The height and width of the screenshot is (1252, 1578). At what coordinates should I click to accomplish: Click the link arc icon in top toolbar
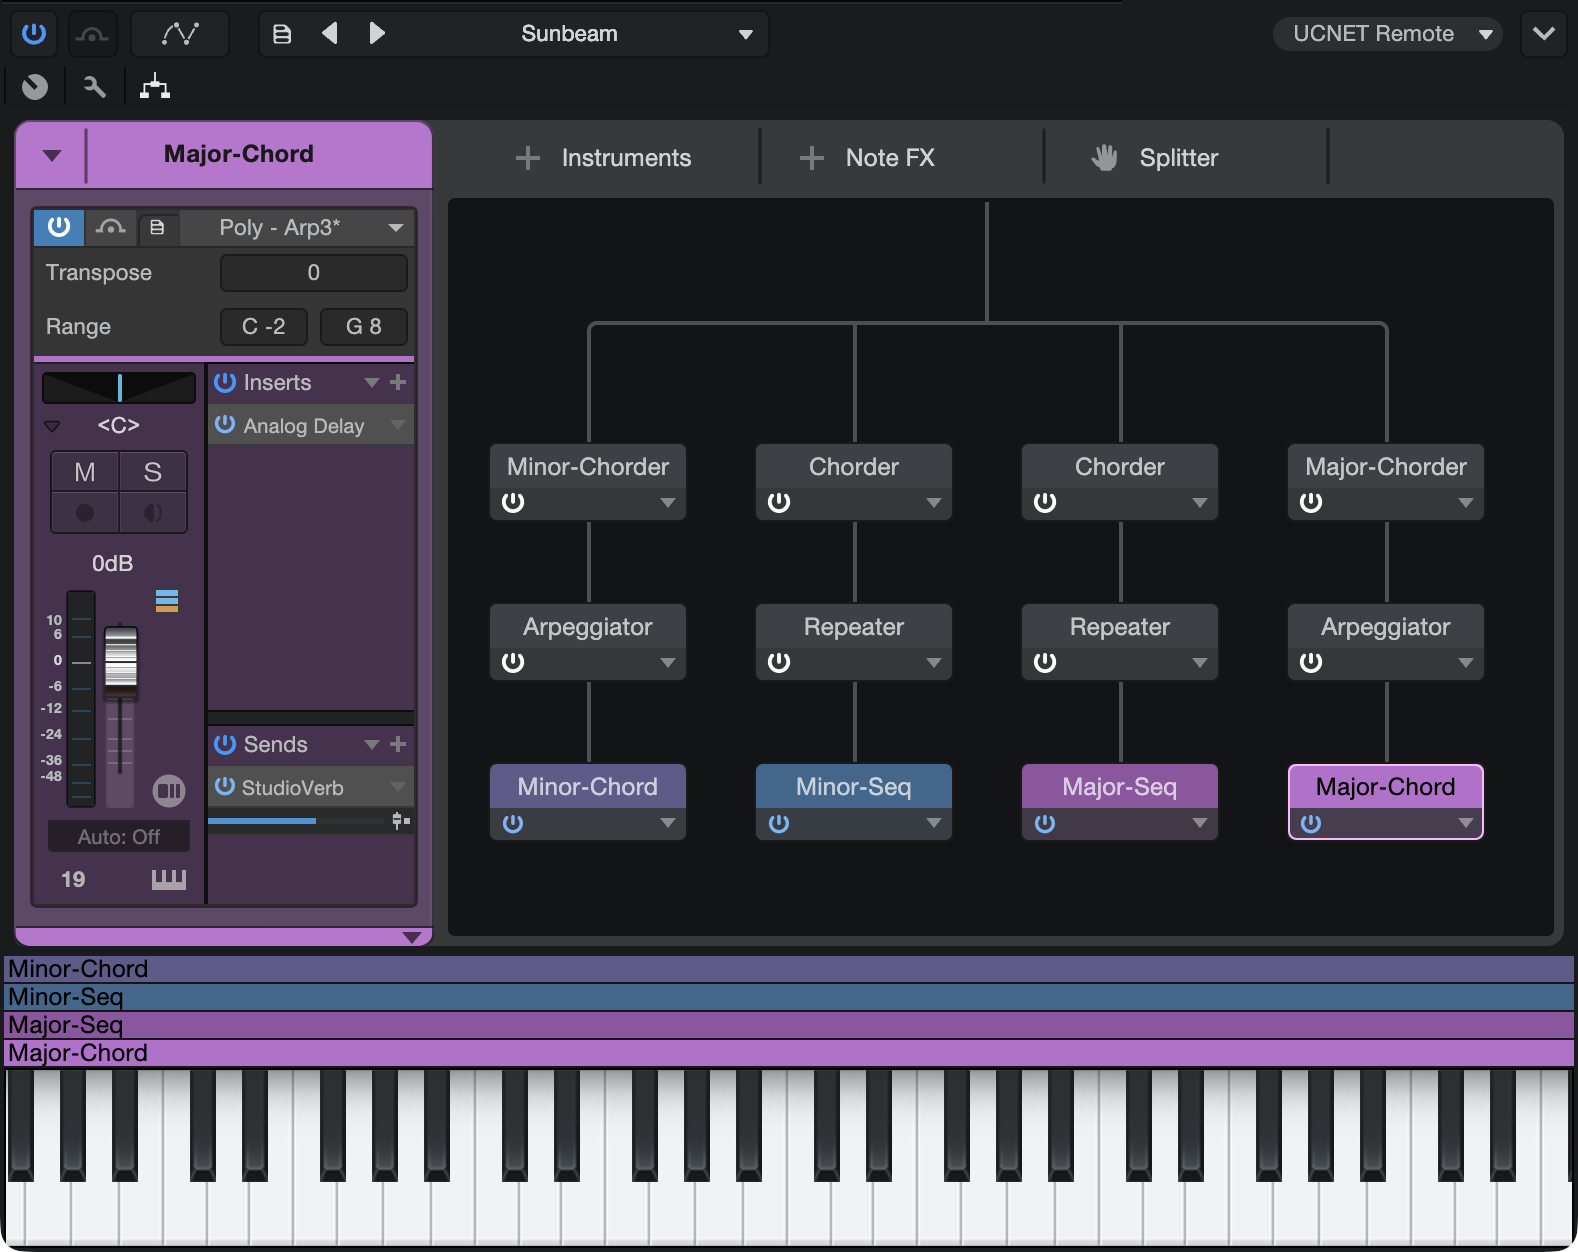point(93,34)
